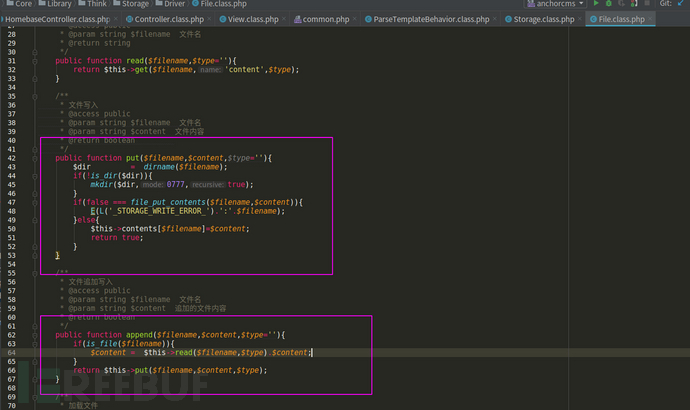Collapse the is_dir if block at line 44
Image resolution: width=690 pixels, height=410 pixels.
click(x=35, y=176)
